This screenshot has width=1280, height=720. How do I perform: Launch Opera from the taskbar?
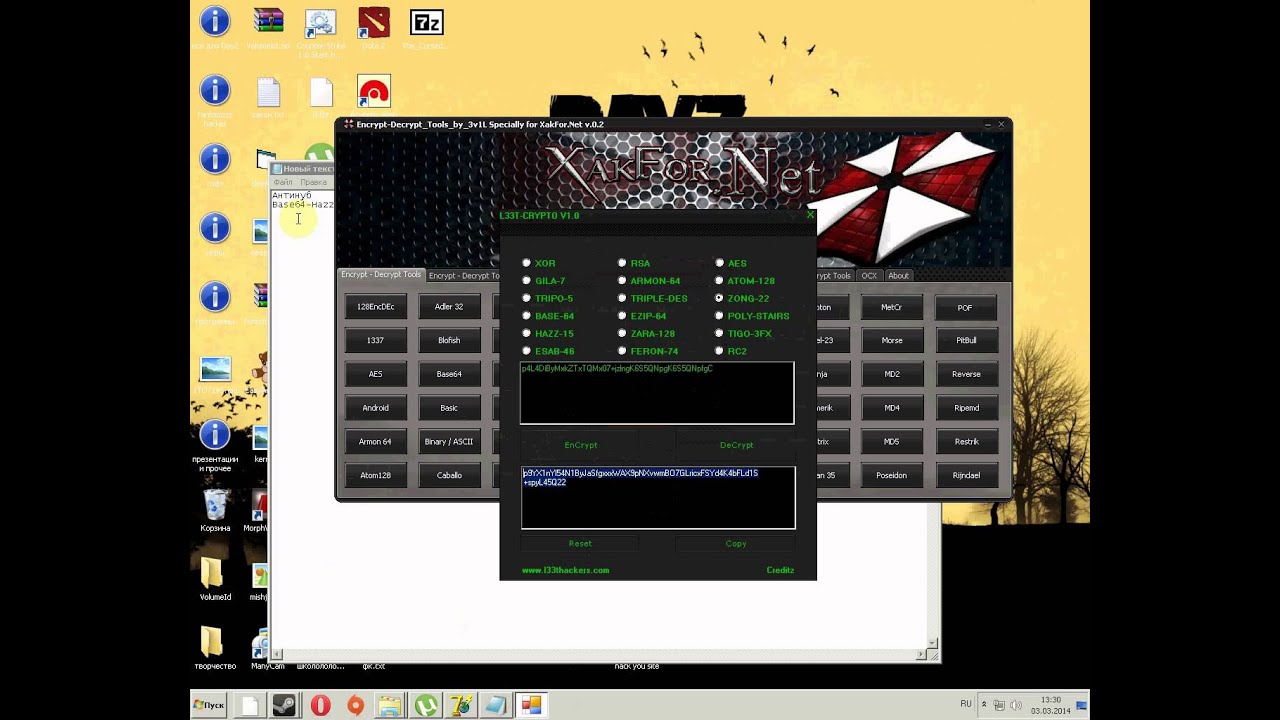point(320,705)
